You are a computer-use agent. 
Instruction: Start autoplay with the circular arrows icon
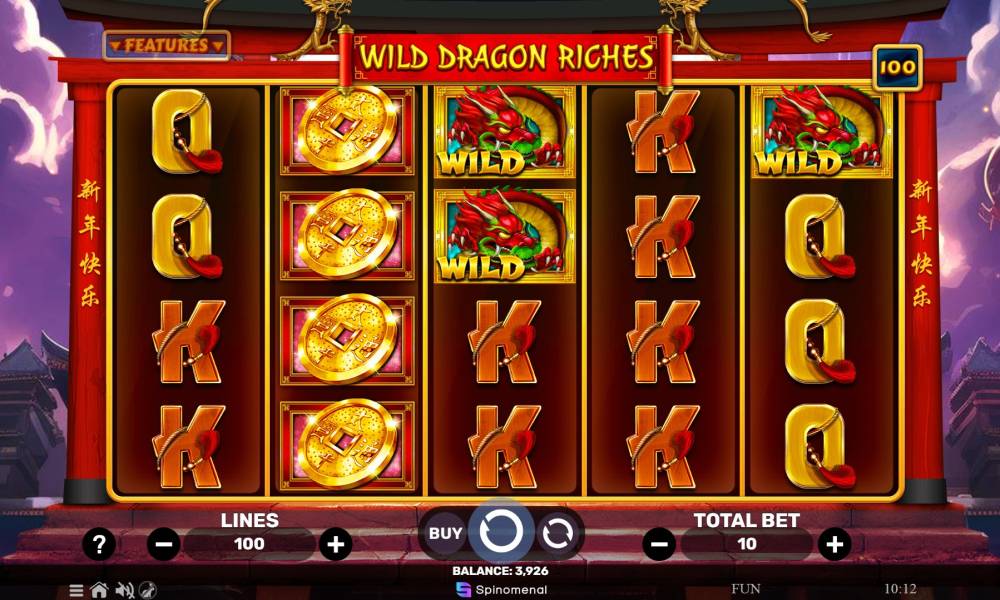[x=558, y=533]
